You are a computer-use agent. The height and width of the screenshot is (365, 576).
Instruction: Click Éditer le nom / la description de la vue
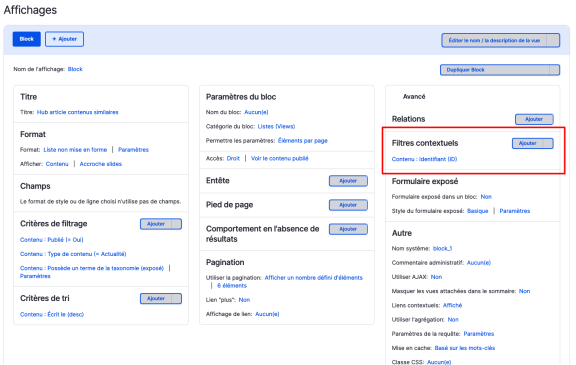click(x=494, y=40)
